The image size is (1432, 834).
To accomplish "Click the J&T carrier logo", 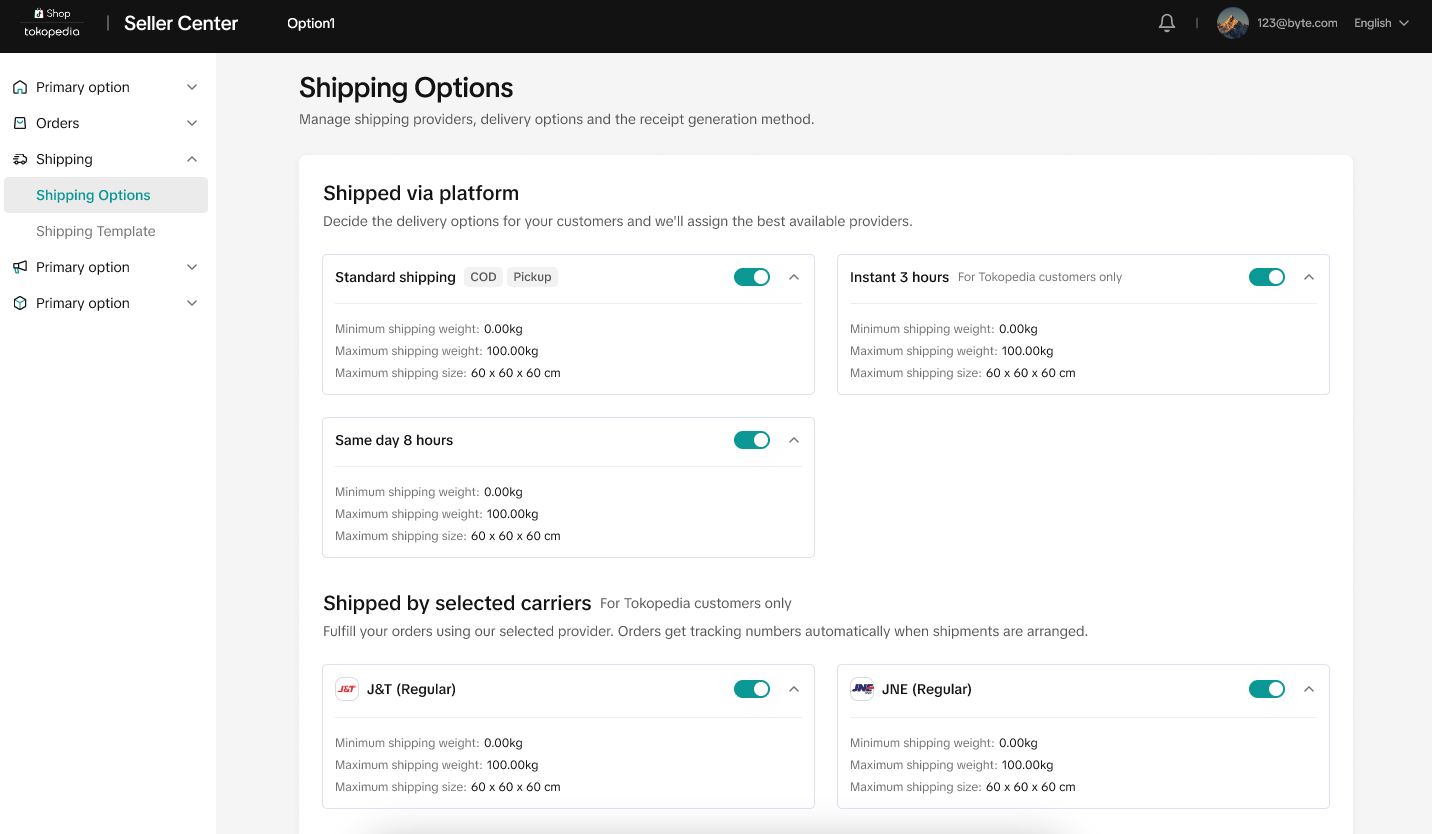I will coord(346,689).
